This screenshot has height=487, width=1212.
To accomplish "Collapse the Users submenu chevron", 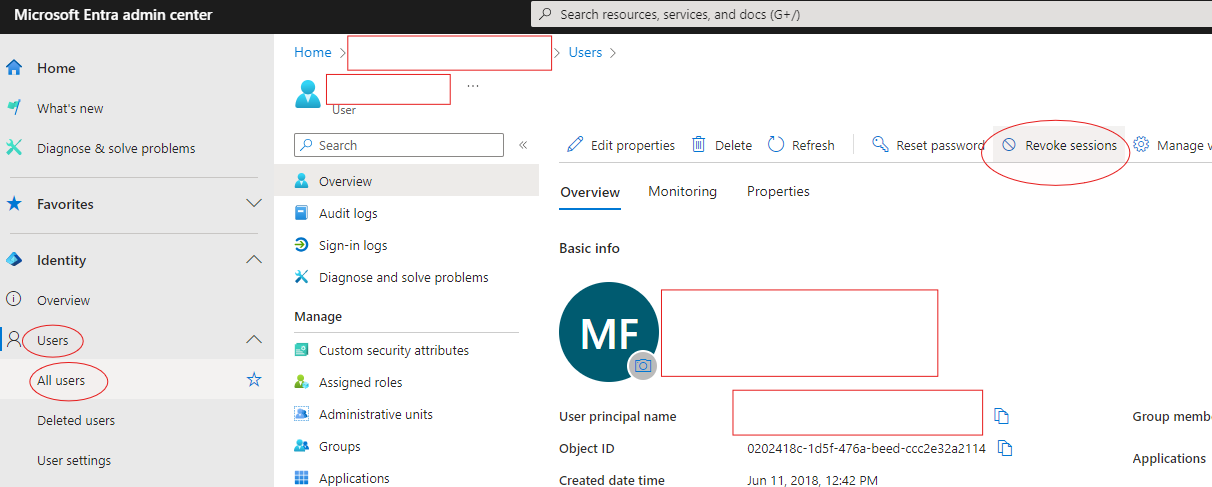I will point(254,340).
